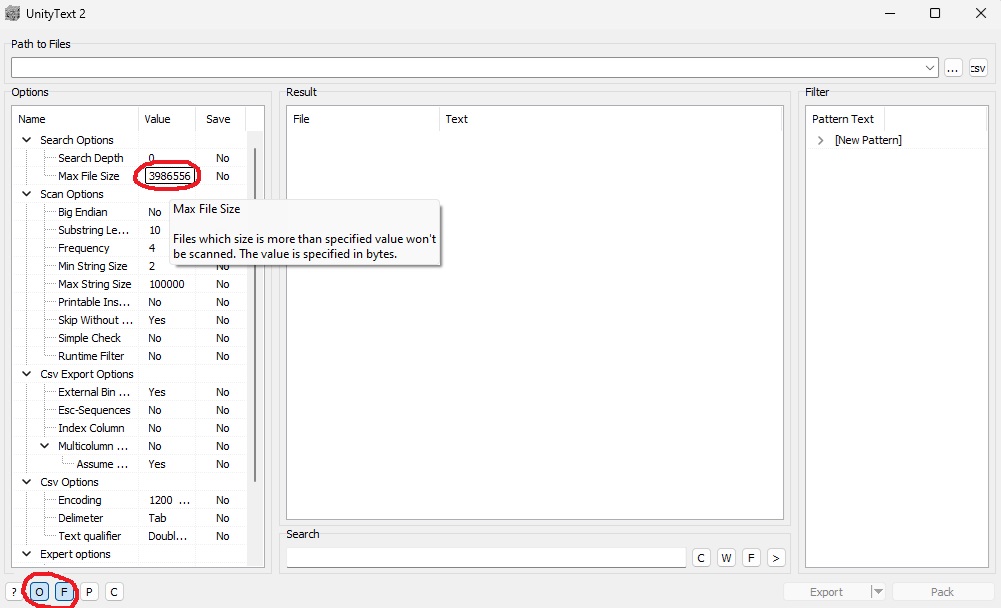The height and width of the screenshot is (608, 1001).
Task: Click the help '?' button
Action: [13, 592]
